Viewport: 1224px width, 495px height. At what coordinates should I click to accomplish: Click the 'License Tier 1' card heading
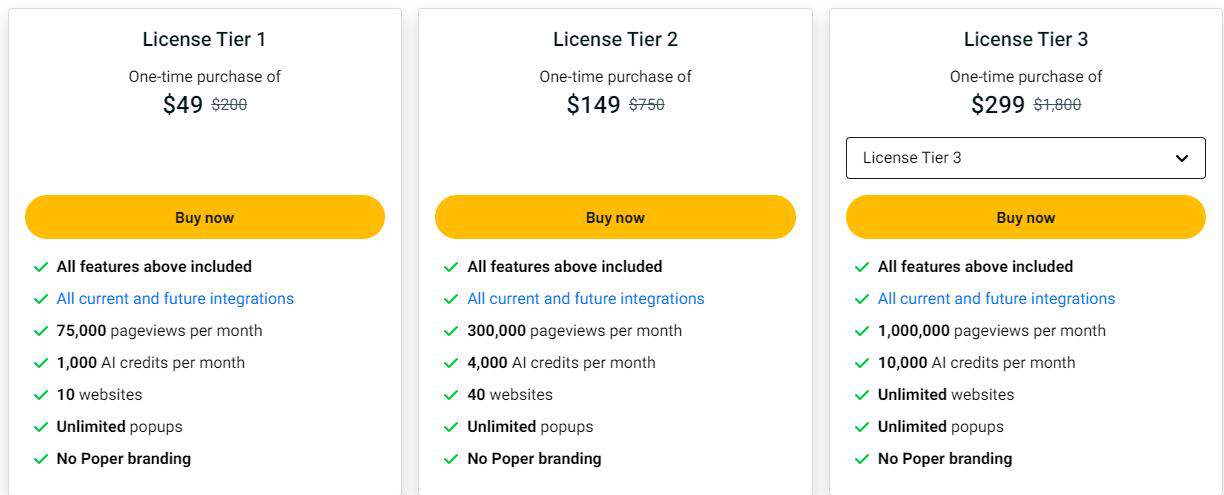204,40
